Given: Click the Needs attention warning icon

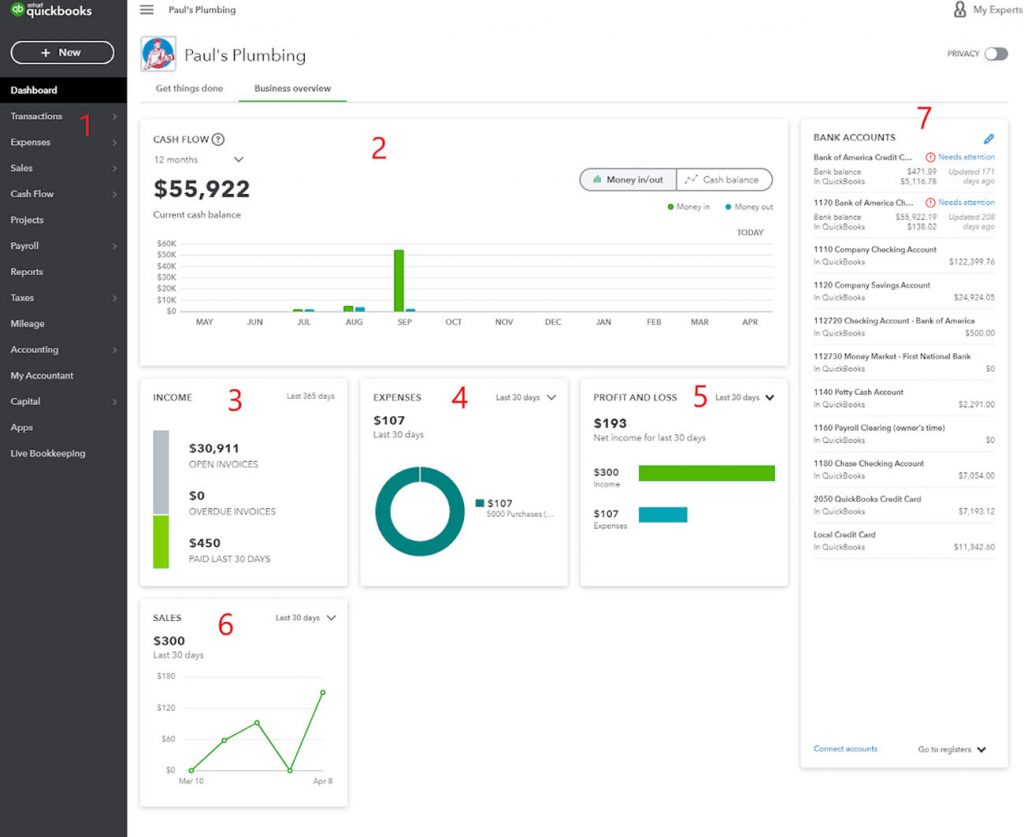Looking at the screenshot, I should [x=930, y=156].
